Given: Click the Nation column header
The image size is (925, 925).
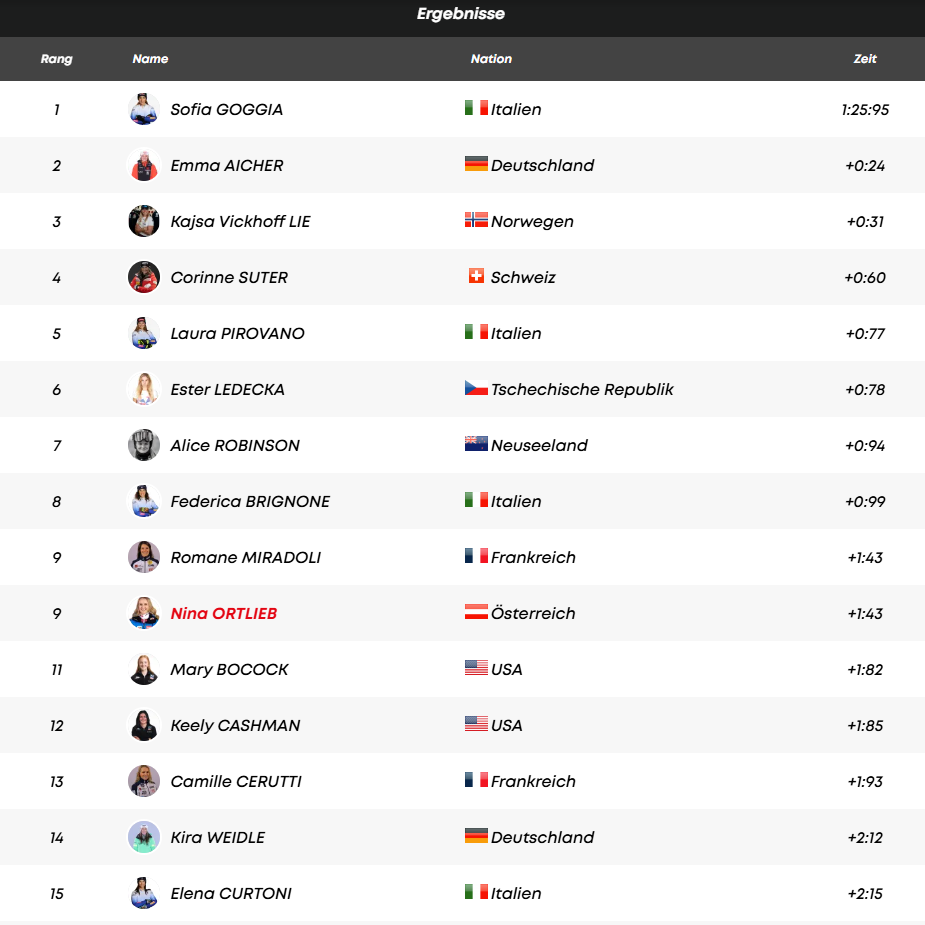Looking at the screenshot, I should (x=491, y=59).
